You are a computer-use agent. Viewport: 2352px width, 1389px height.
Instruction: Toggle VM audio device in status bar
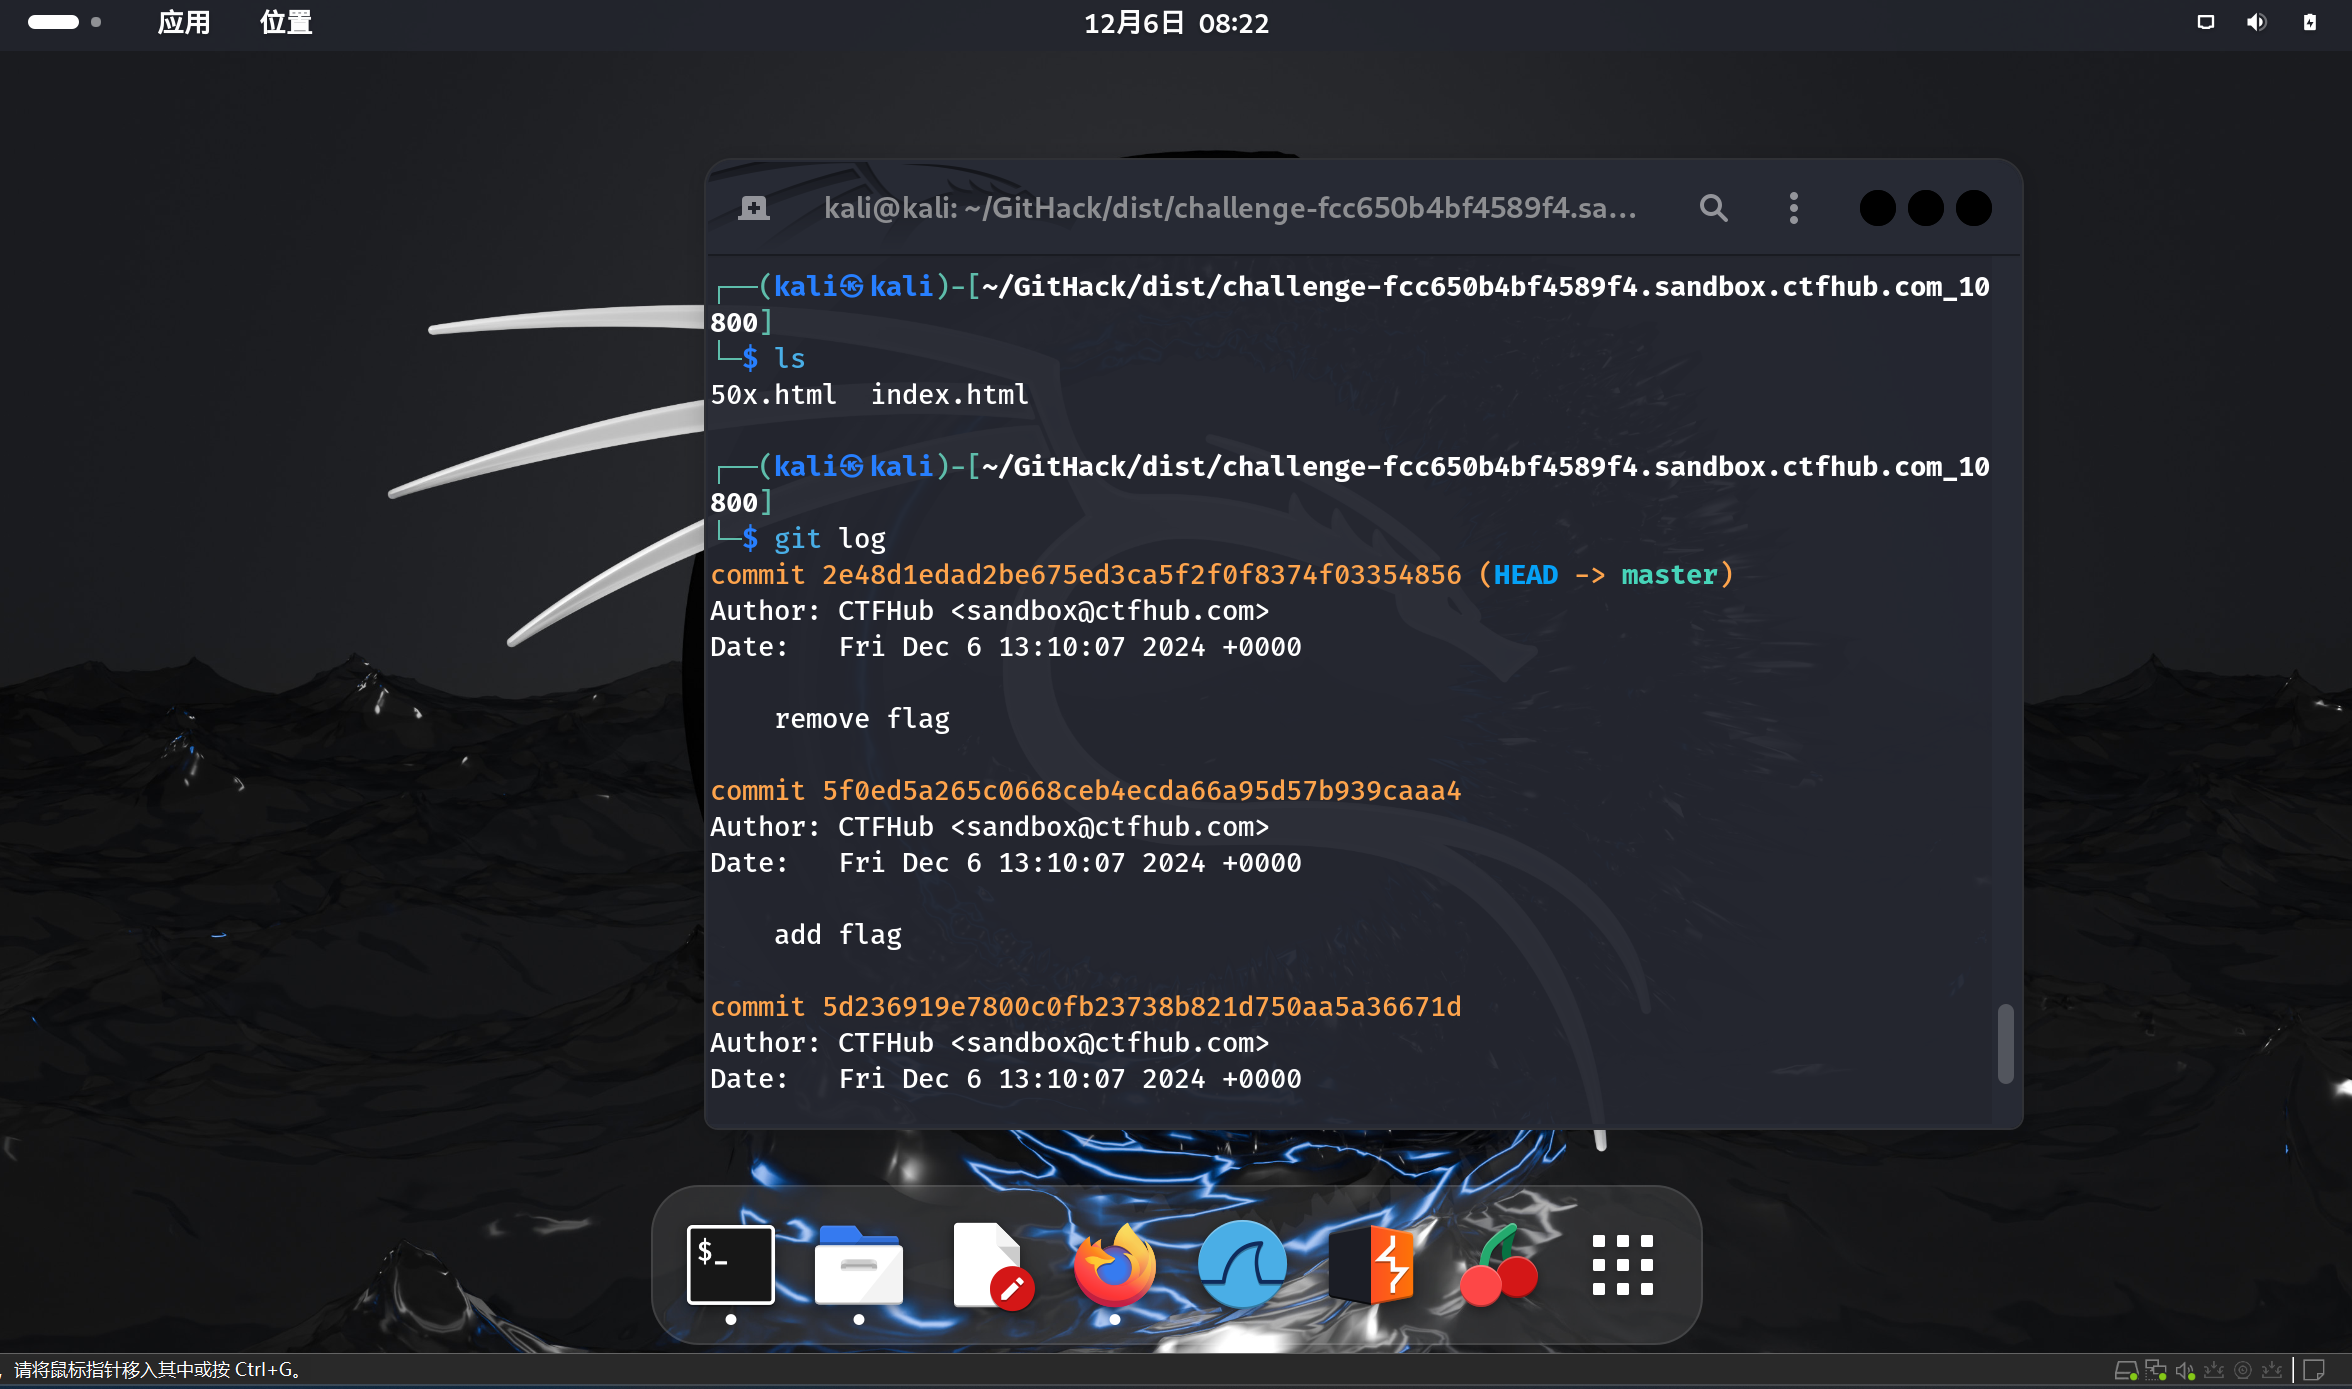tap(2184, 1370)
